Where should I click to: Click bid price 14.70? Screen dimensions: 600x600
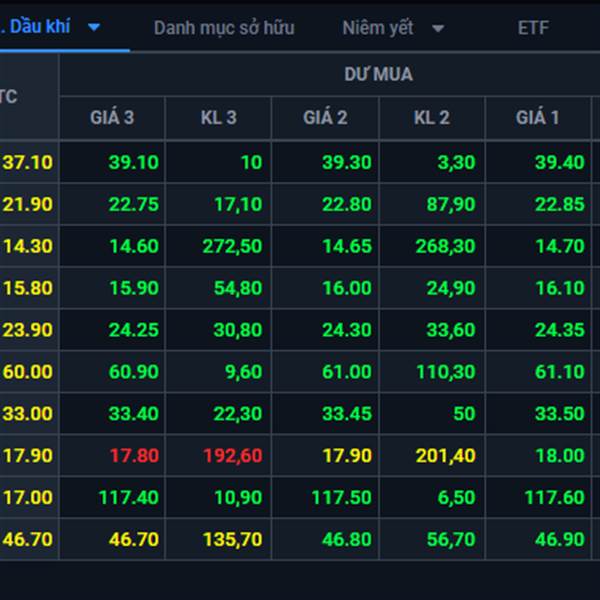[560, 246]
